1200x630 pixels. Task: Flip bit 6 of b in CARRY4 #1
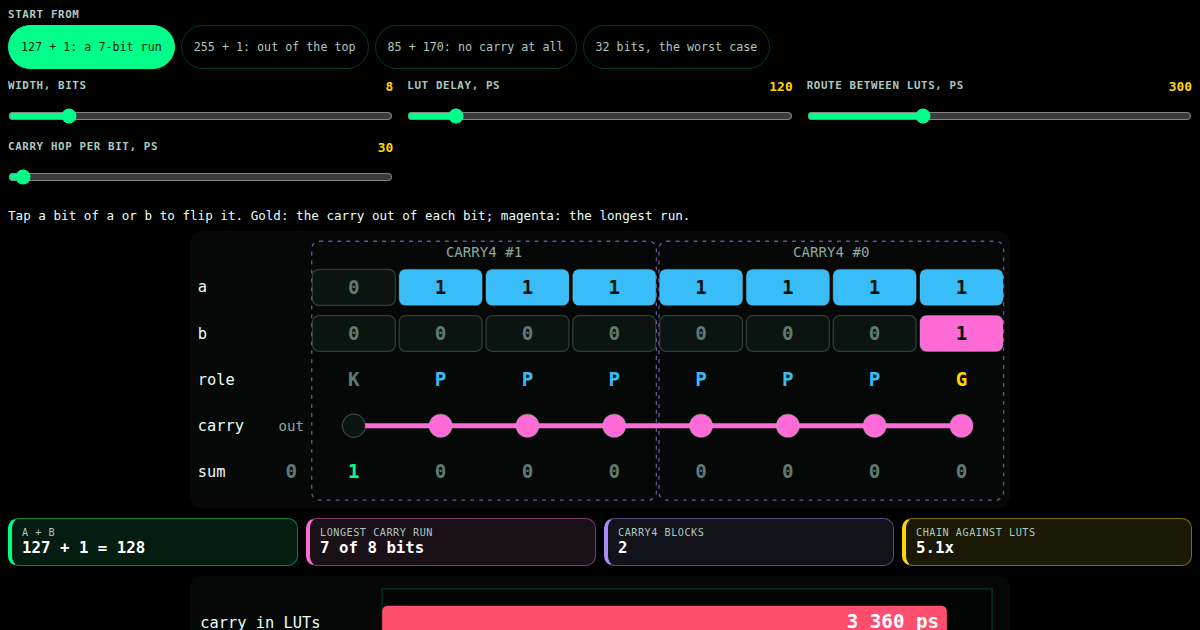pos(440,333)
